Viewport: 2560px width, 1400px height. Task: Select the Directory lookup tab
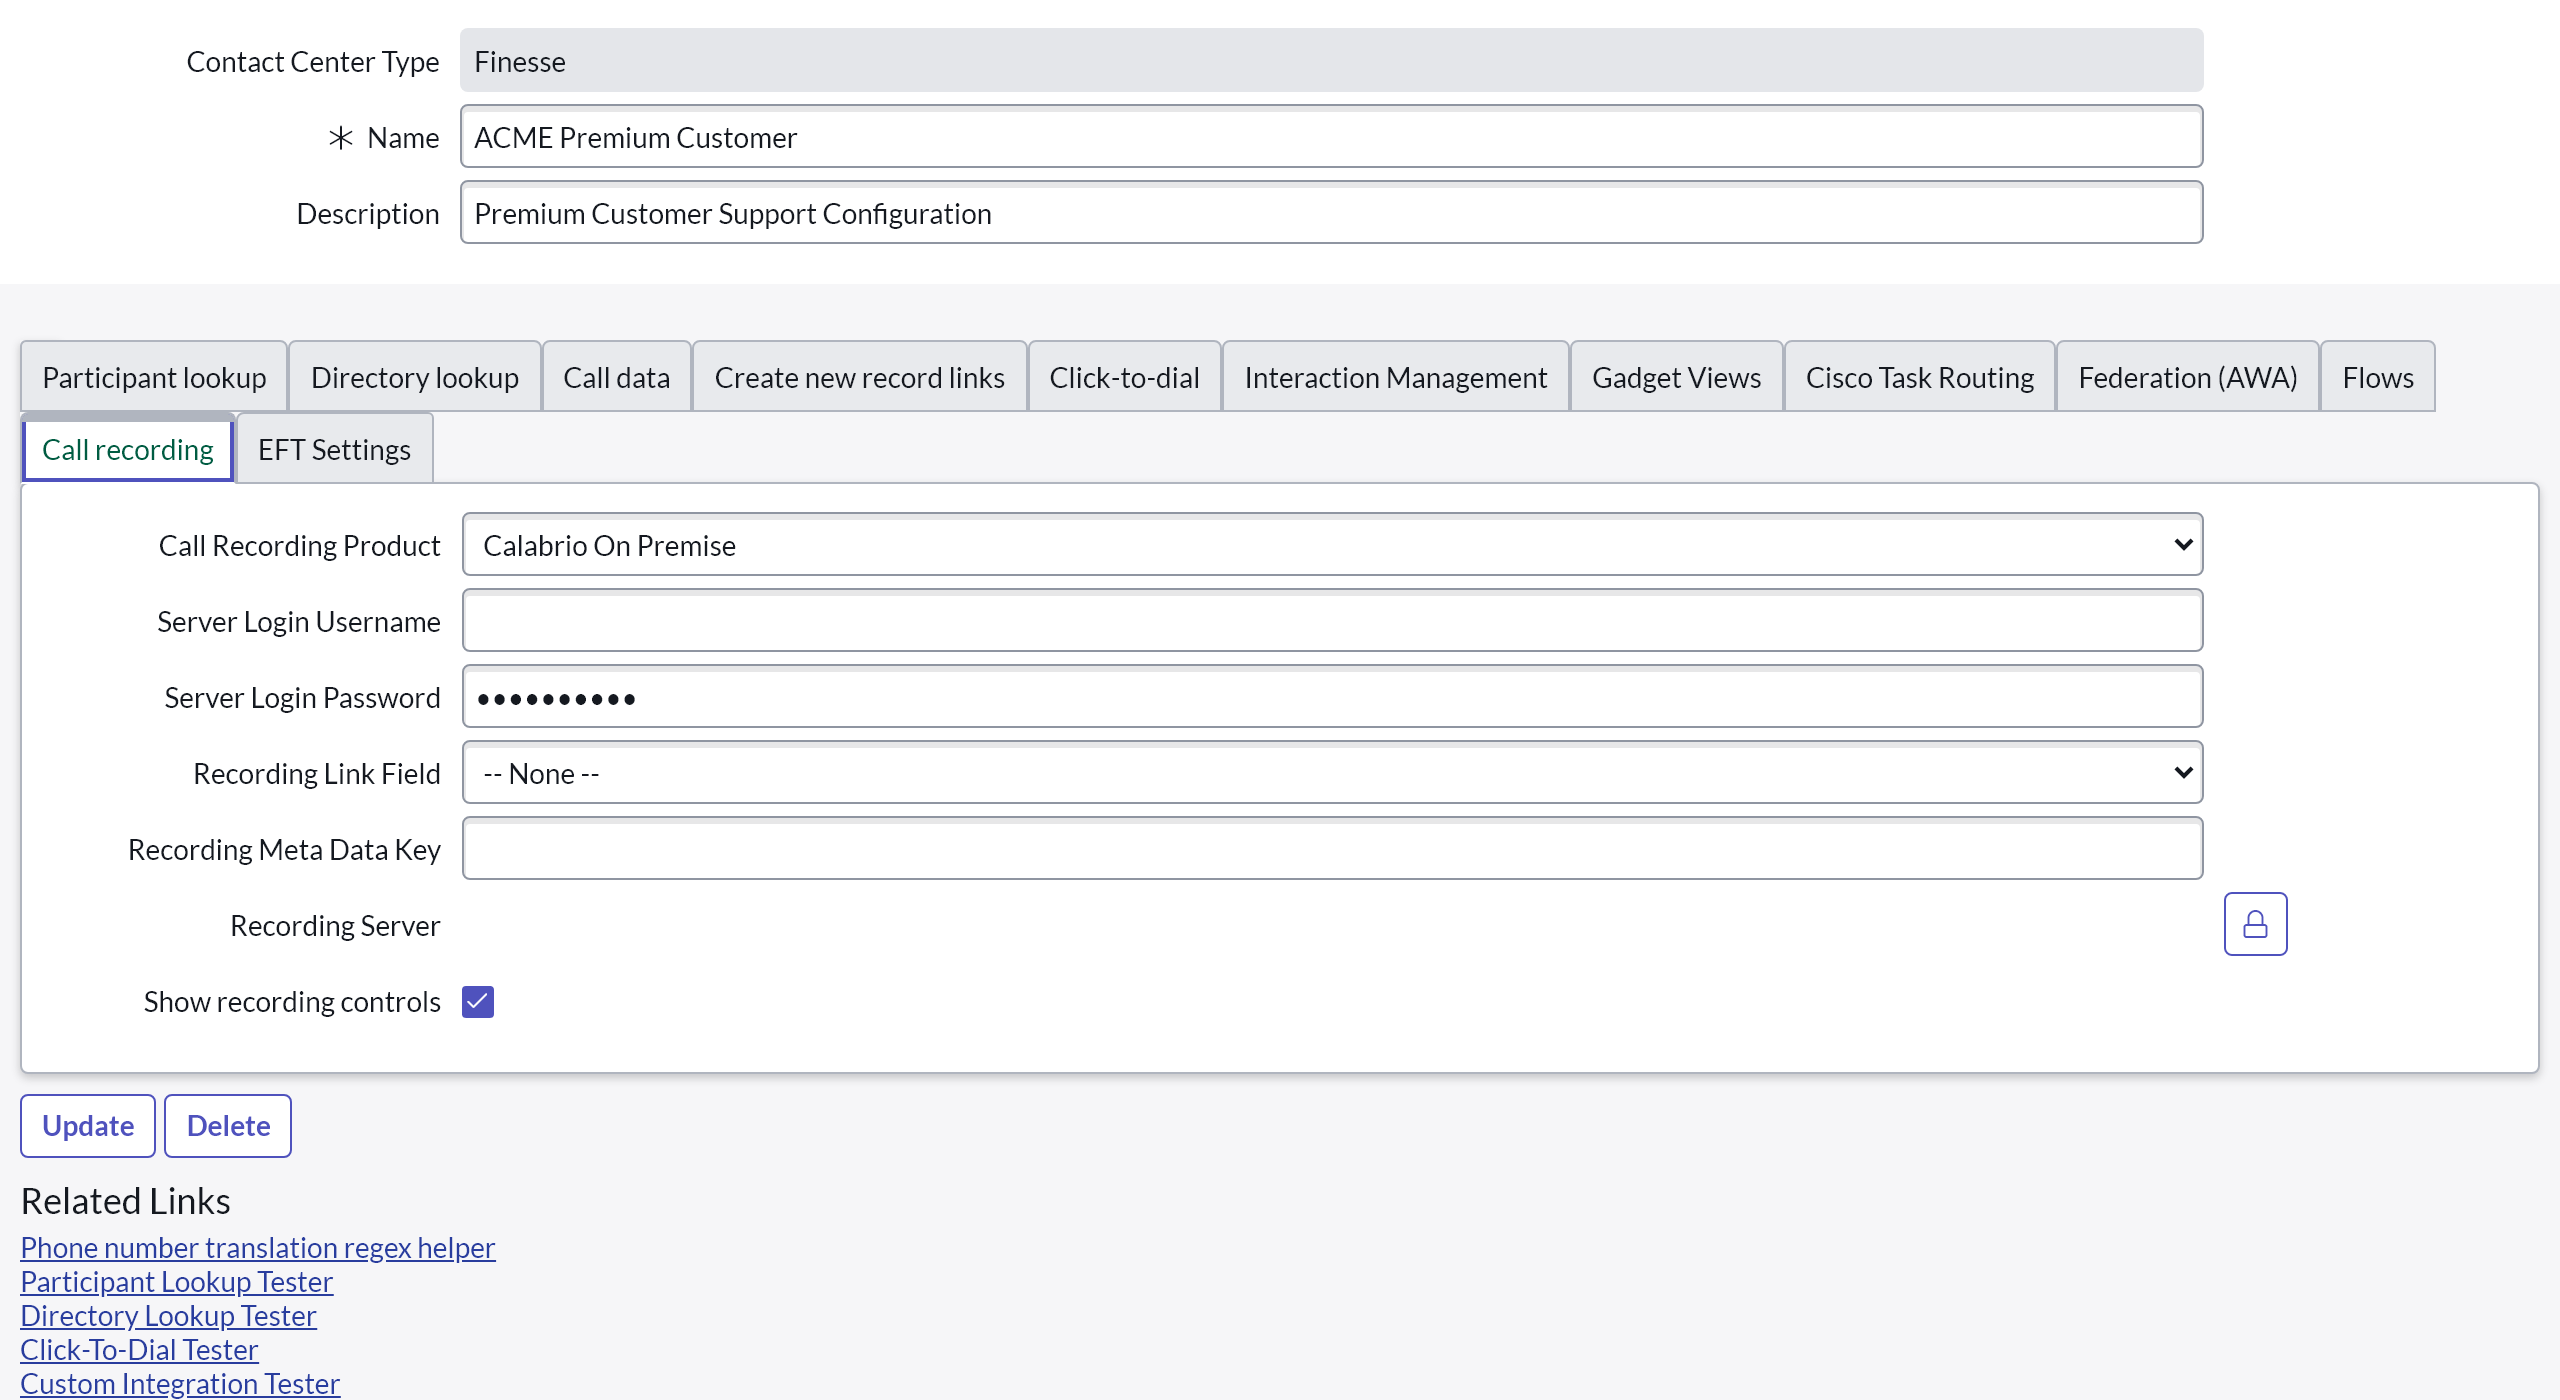[x=414, y=378]
